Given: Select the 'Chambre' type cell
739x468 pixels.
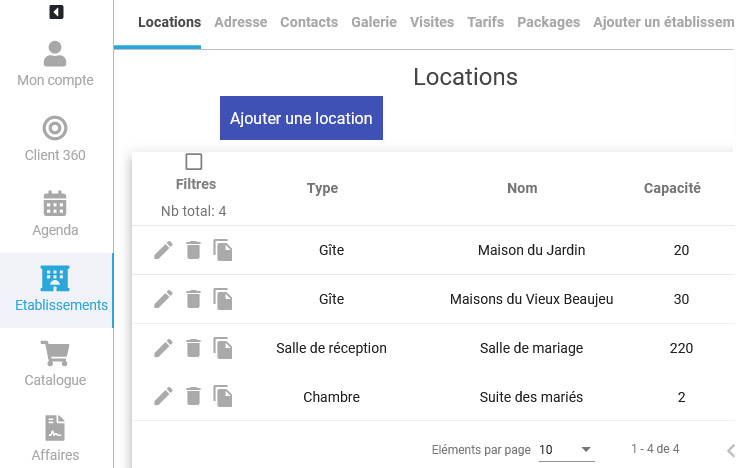Looking at the screenshot, I should 331,397.
